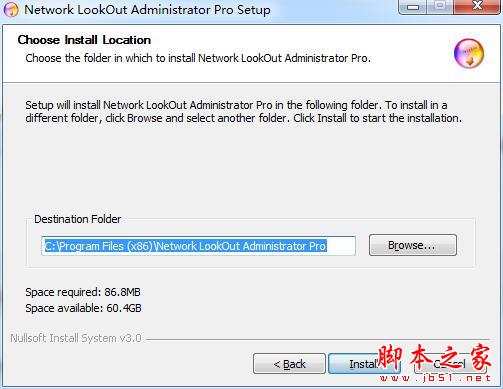Viewport: 503px width, 389px height.
Task: Click the installer icon in the title bar
Action: point(11,9)
